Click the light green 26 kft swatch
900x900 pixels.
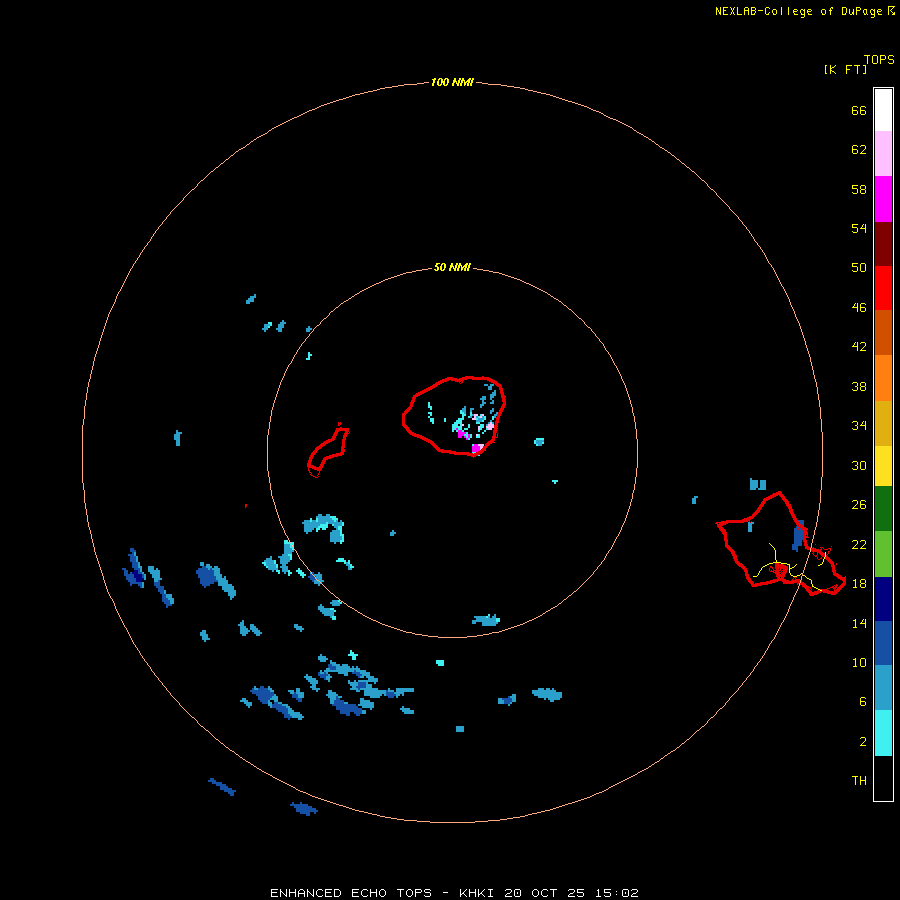click(x=883, y=554)
